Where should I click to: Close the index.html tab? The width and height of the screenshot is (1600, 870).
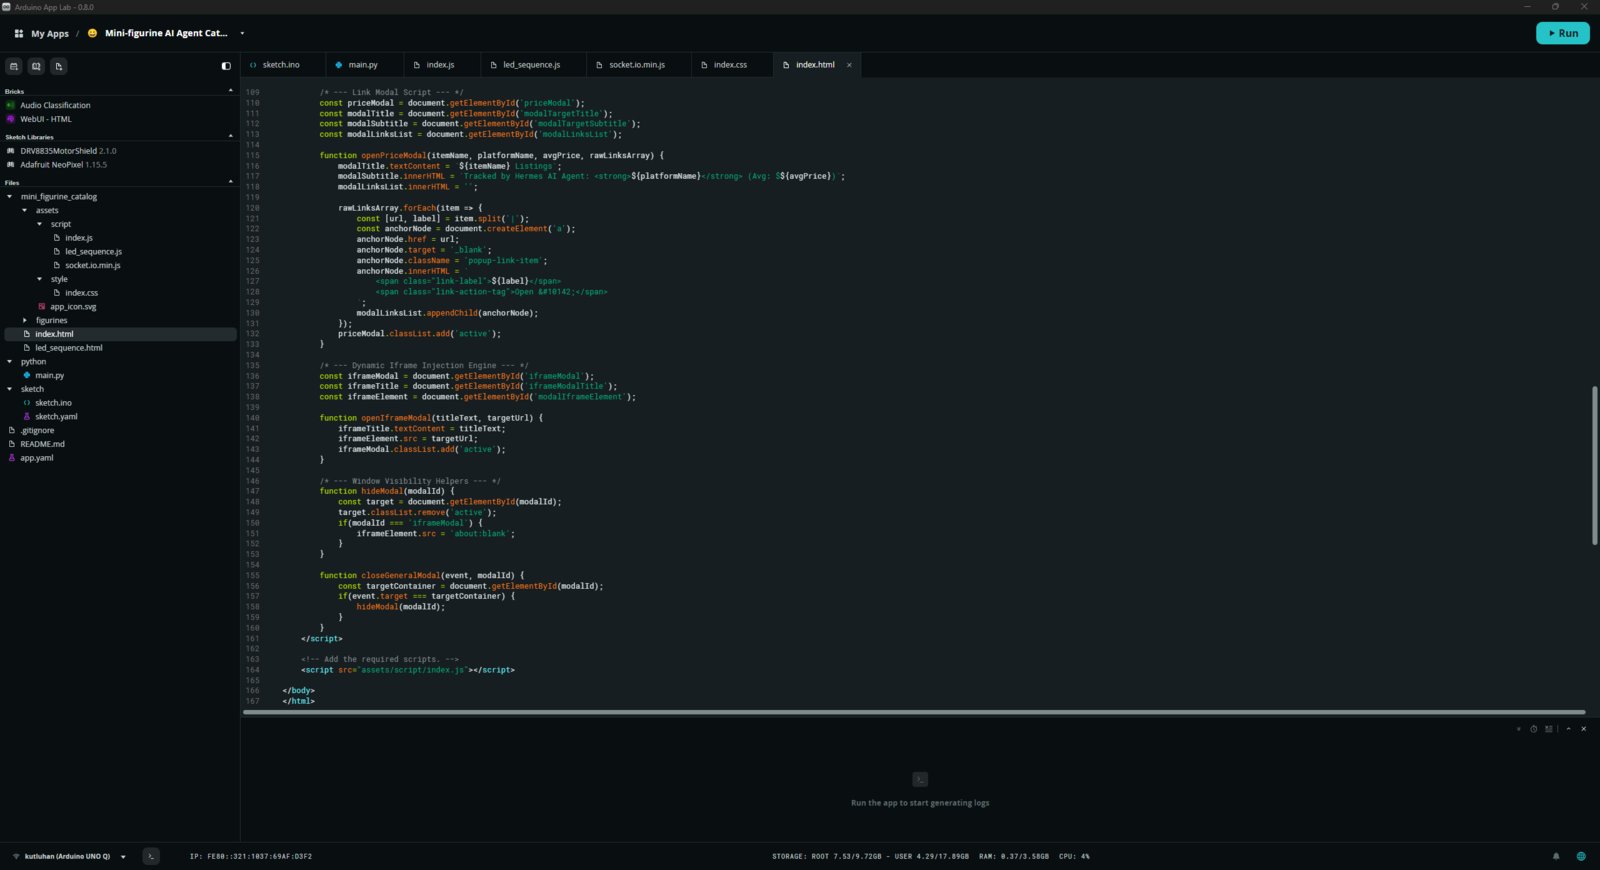[x=849, y=65]
